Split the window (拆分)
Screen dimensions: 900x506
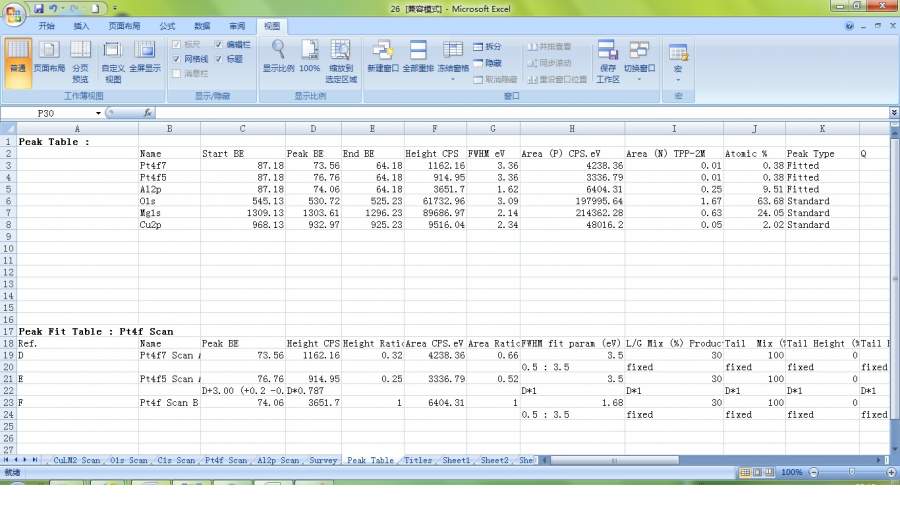[x=487, y=46]
